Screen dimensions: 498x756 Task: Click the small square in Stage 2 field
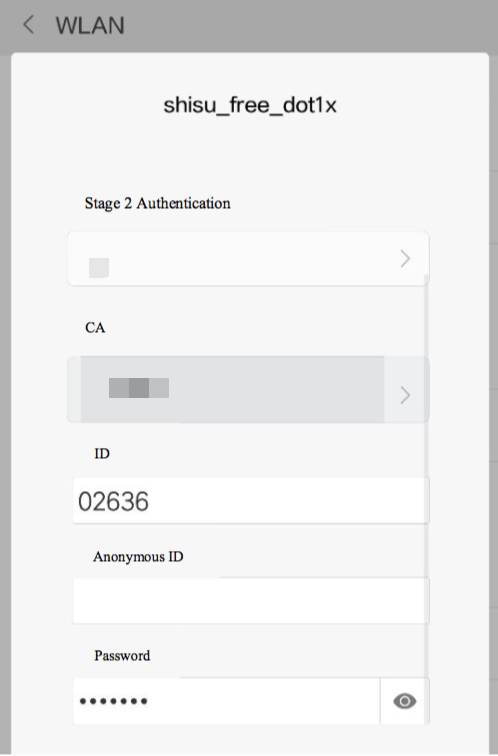click(99, 268)
